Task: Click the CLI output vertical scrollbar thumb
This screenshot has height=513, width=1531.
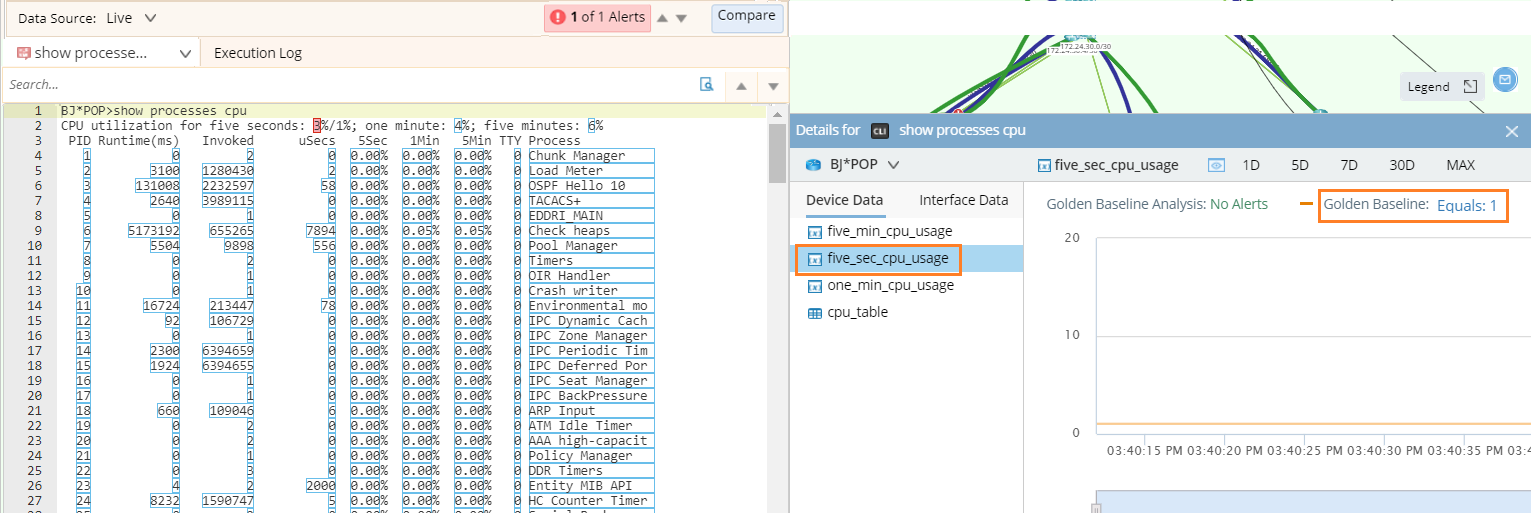Action: pos(777,153)
